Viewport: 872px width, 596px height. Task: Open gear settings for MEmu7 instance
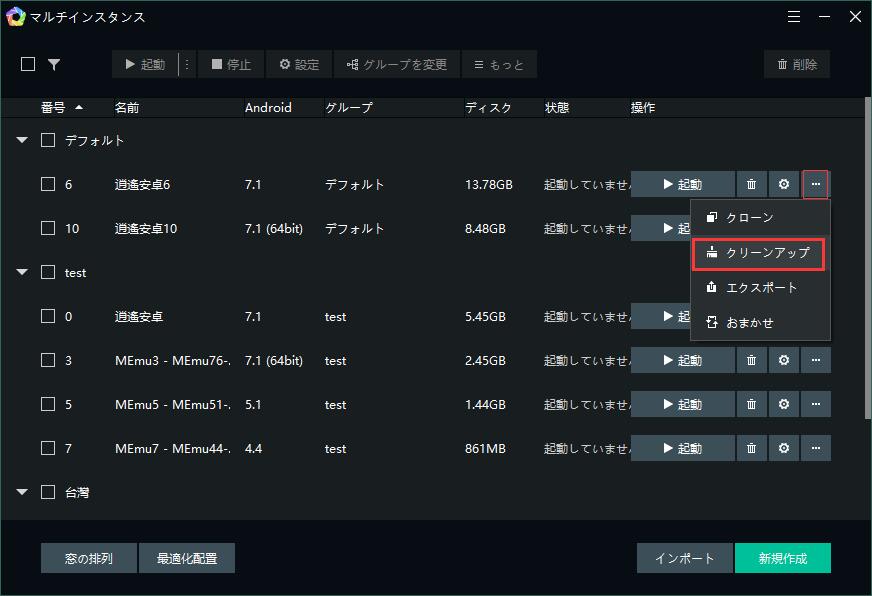pos(784,448)
